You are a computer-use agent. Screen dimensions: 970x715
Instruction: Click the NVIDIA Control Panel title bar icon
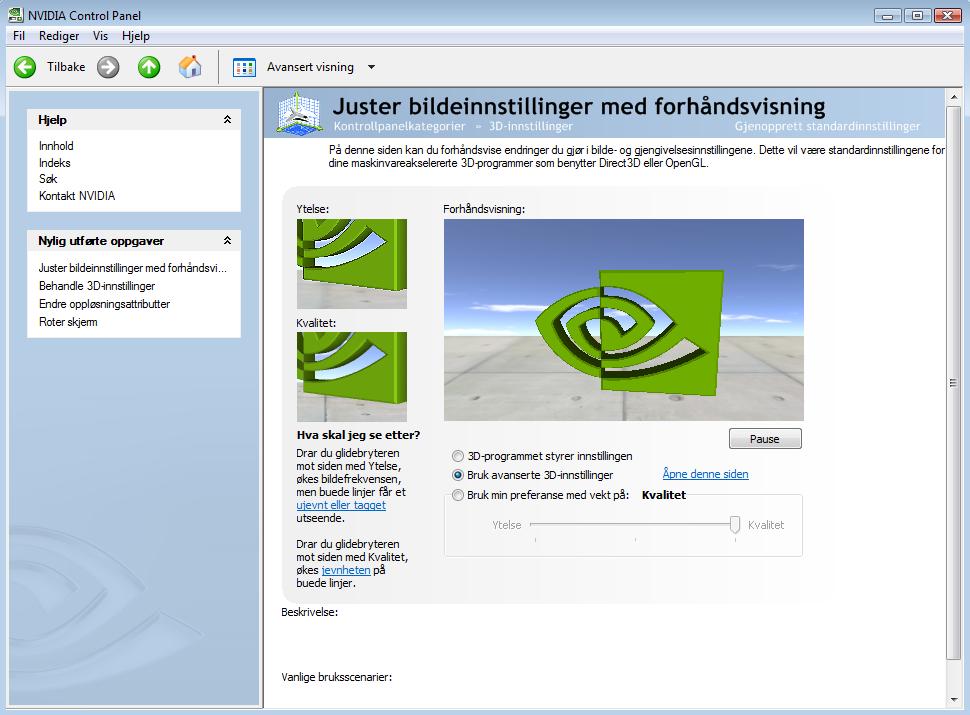pos(15,15)
